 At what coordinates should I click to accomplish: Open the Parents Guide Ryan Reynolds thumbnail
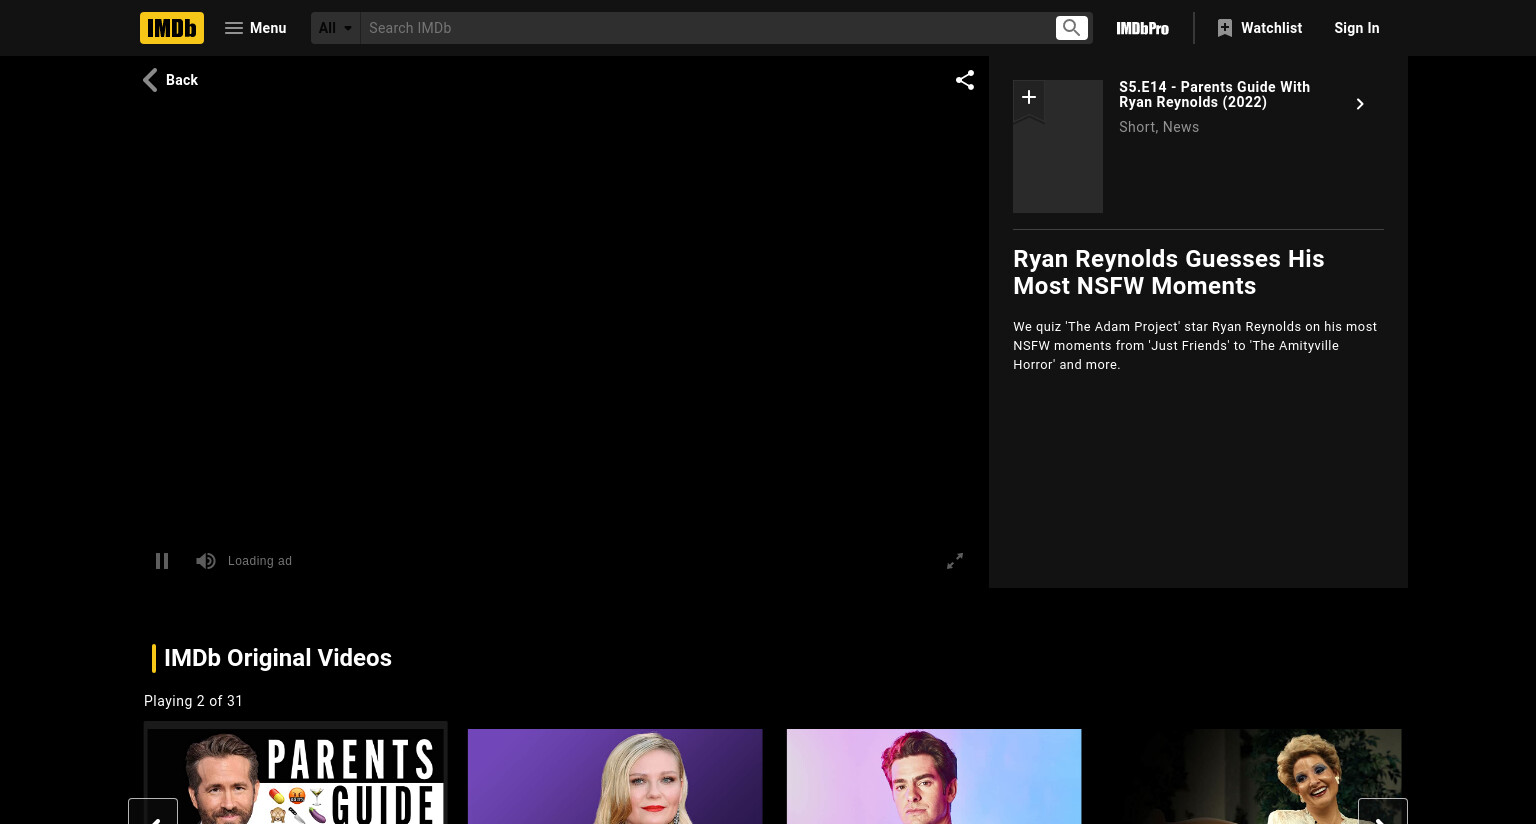296,776
